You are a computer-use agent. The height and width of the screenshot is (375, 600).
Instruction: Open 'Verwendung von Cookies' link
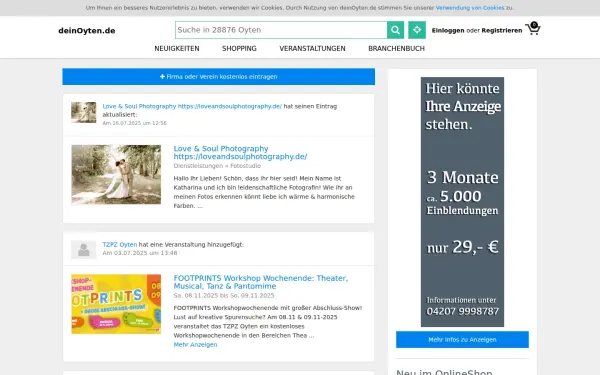click(470, 8)
